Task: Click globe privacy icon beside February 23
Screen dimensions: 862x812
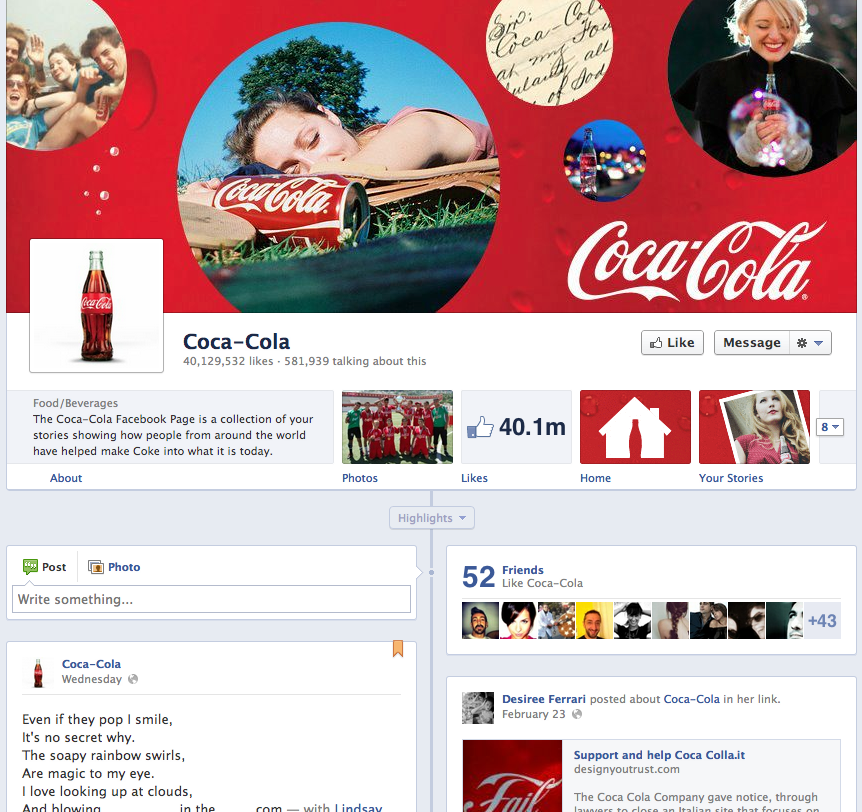Action: [x=577, y=714]
